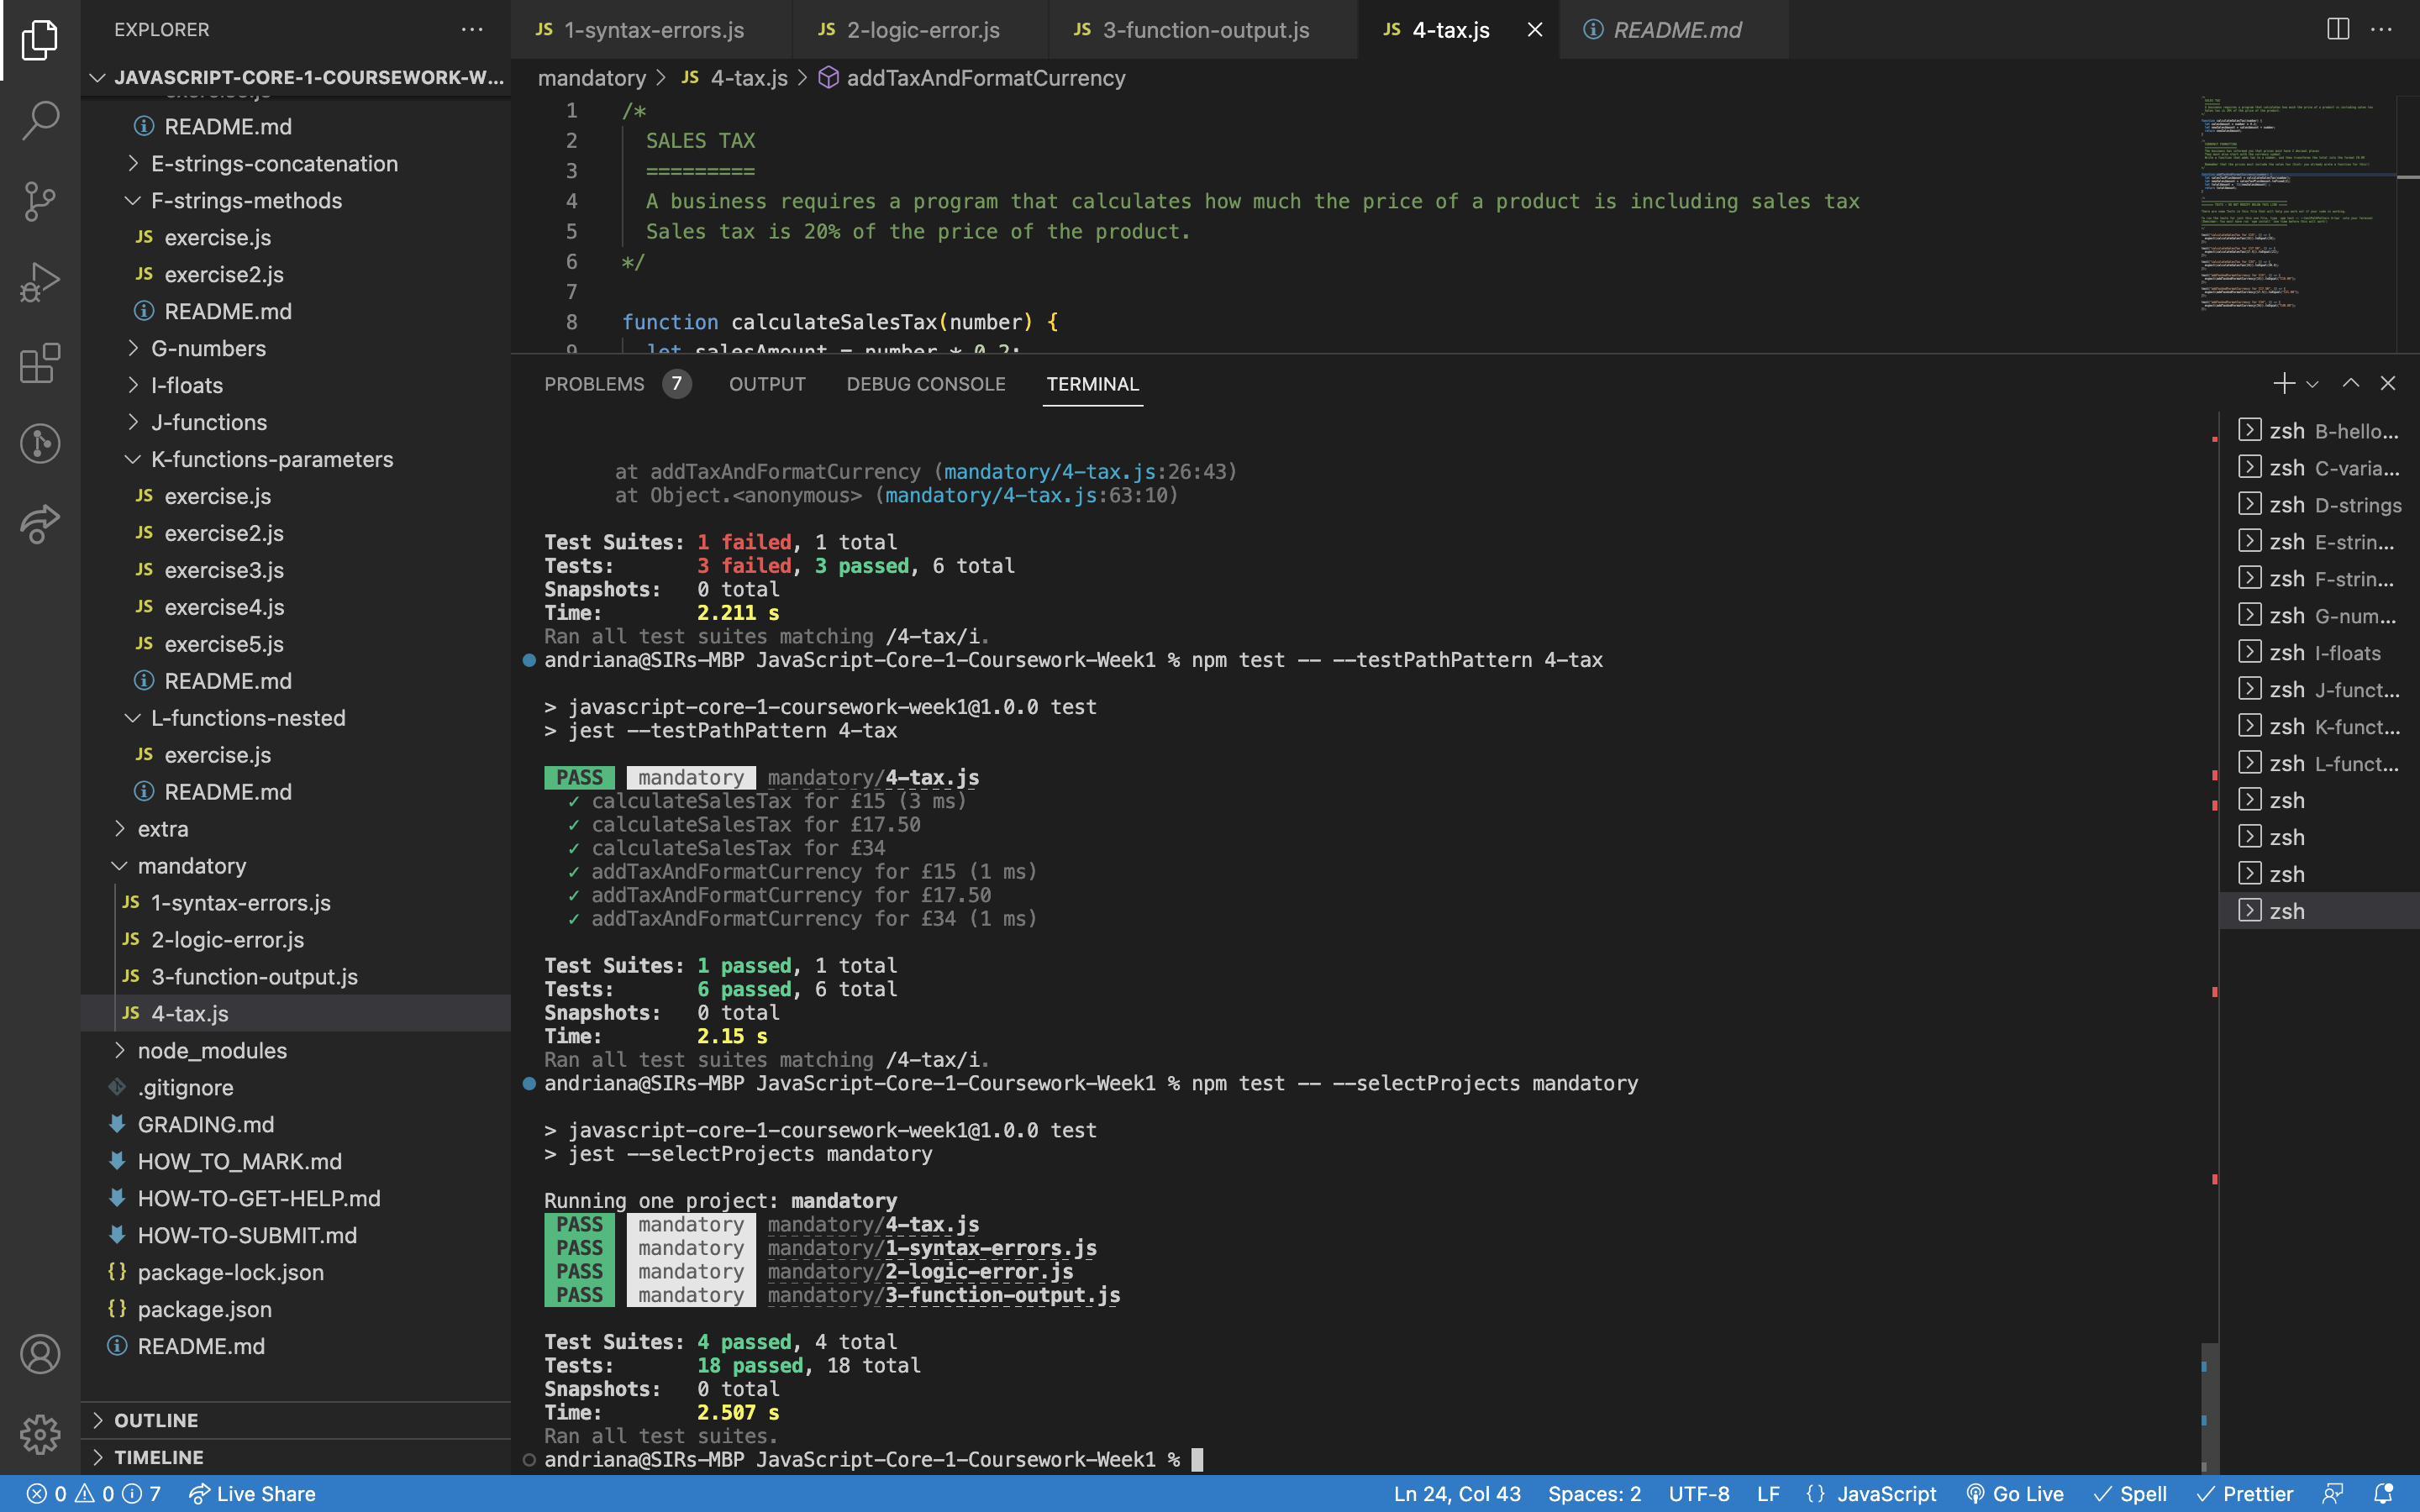Open the Manage gear icon

click(40, 1434)
